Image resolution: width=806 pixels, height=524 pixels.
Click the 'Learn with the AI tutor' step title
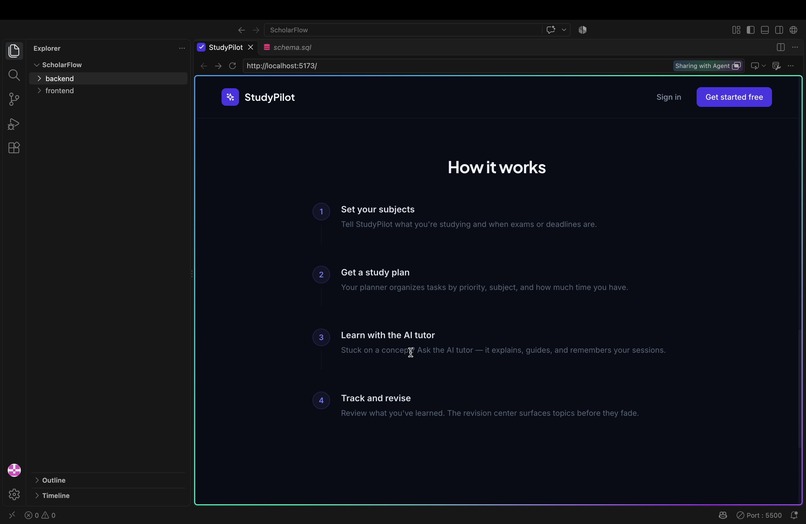coord(388,335)
